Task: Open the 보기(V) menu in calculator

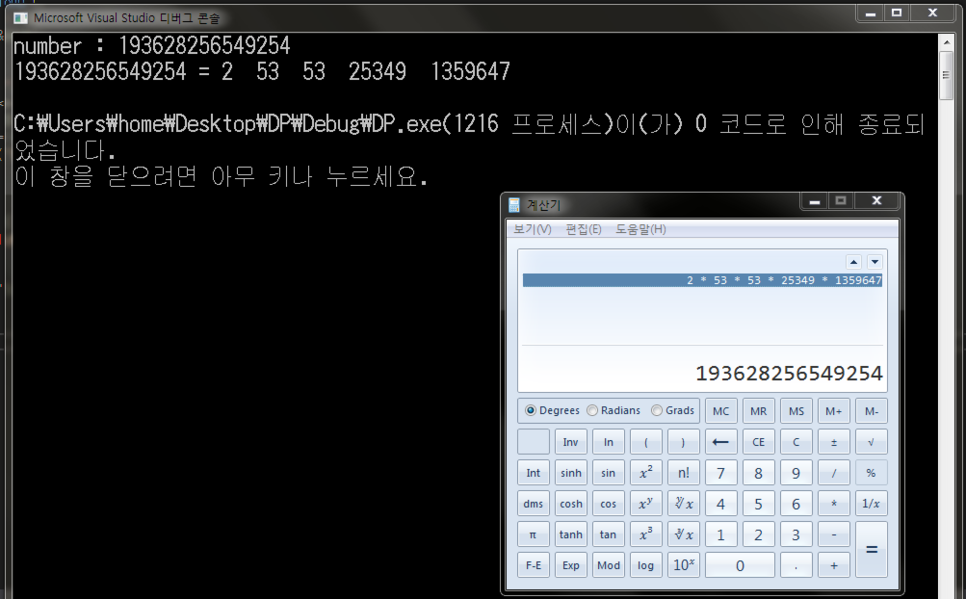Action: [x=532, y=229]
